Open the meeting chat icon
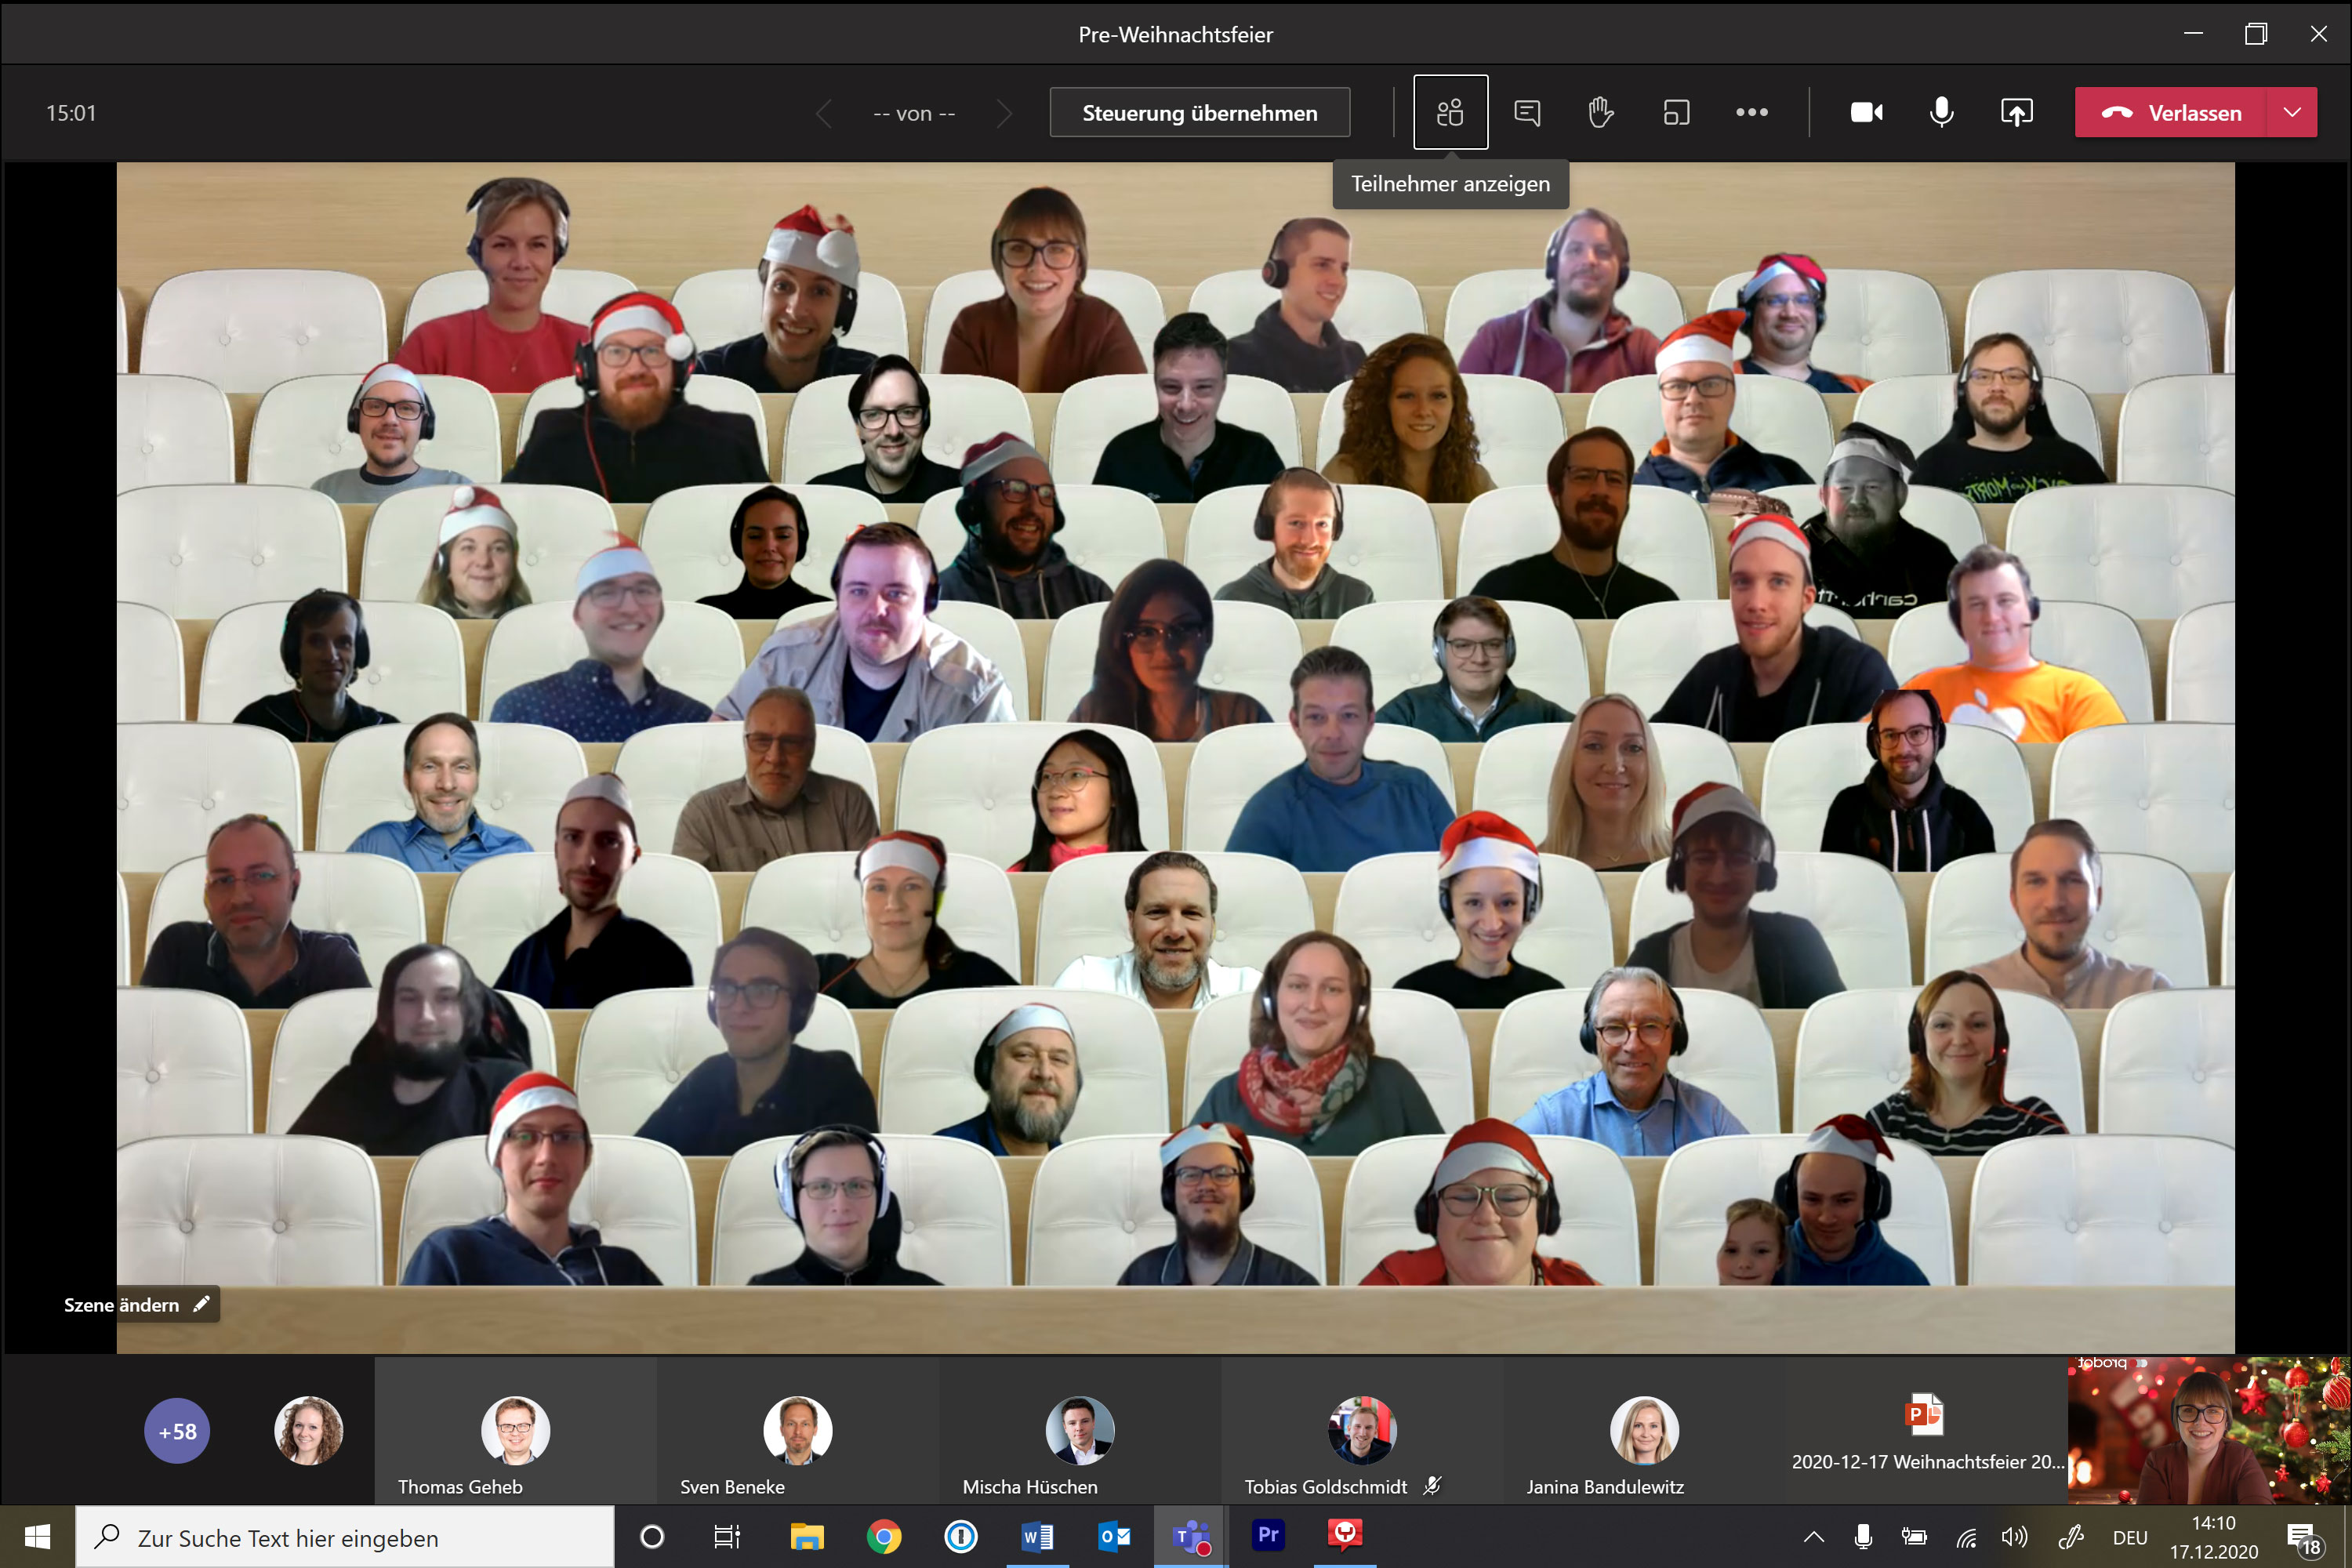This screenshot has width=2352, height=1568. coord(1527,112)
